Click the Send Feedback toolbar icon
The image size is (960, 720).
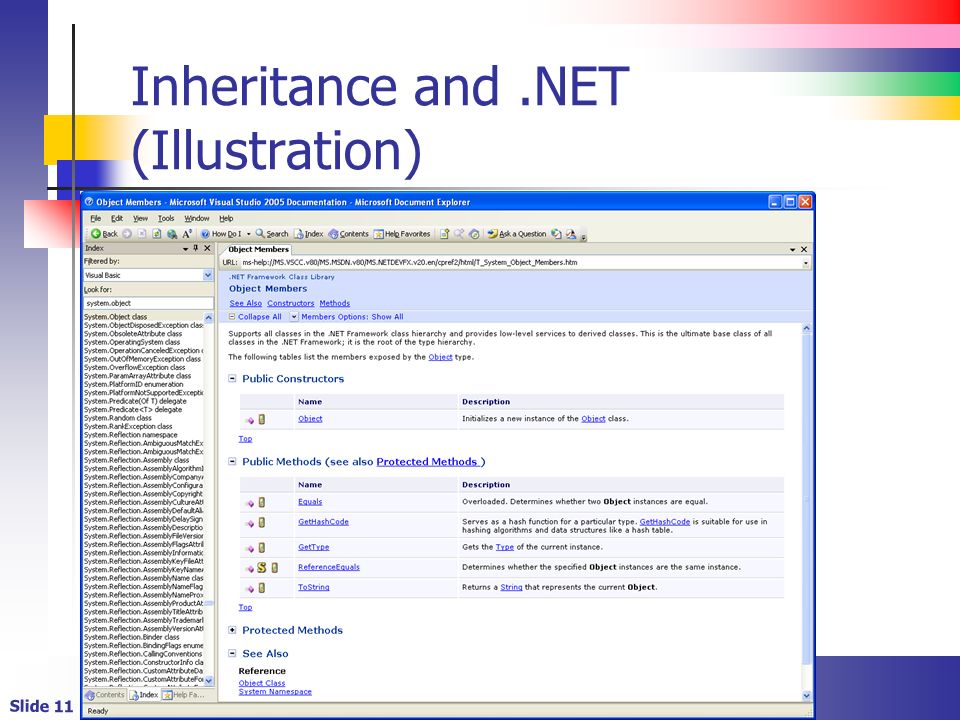(571, 234)
